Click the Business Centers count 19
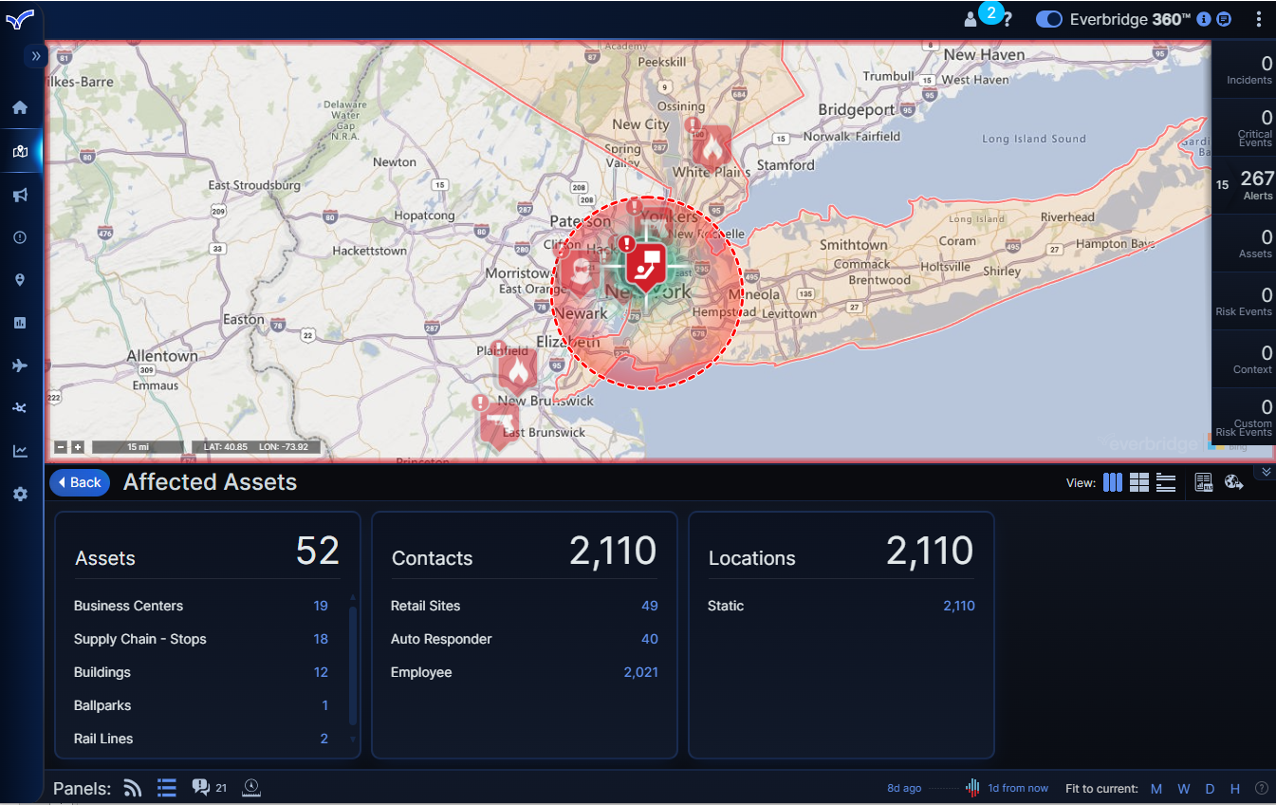Viewport: 1276px width, 806px height. tap(320, 606)
